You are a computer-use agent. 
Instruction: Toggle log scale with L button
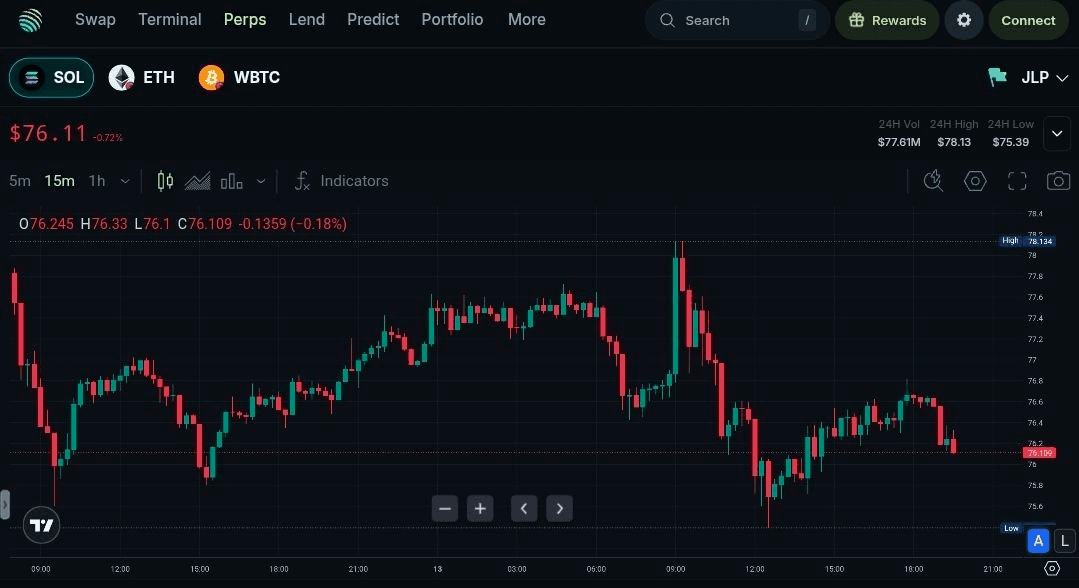(1065, 541)
